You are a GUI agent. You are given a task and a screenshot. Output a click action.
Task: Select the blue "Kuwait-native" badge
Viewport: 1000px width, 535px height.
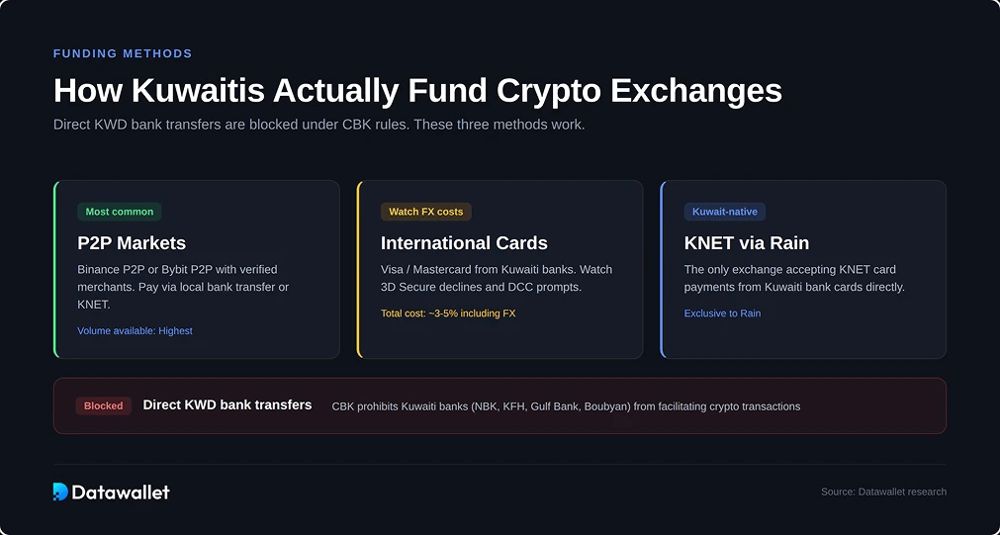[x=724, y=212]
